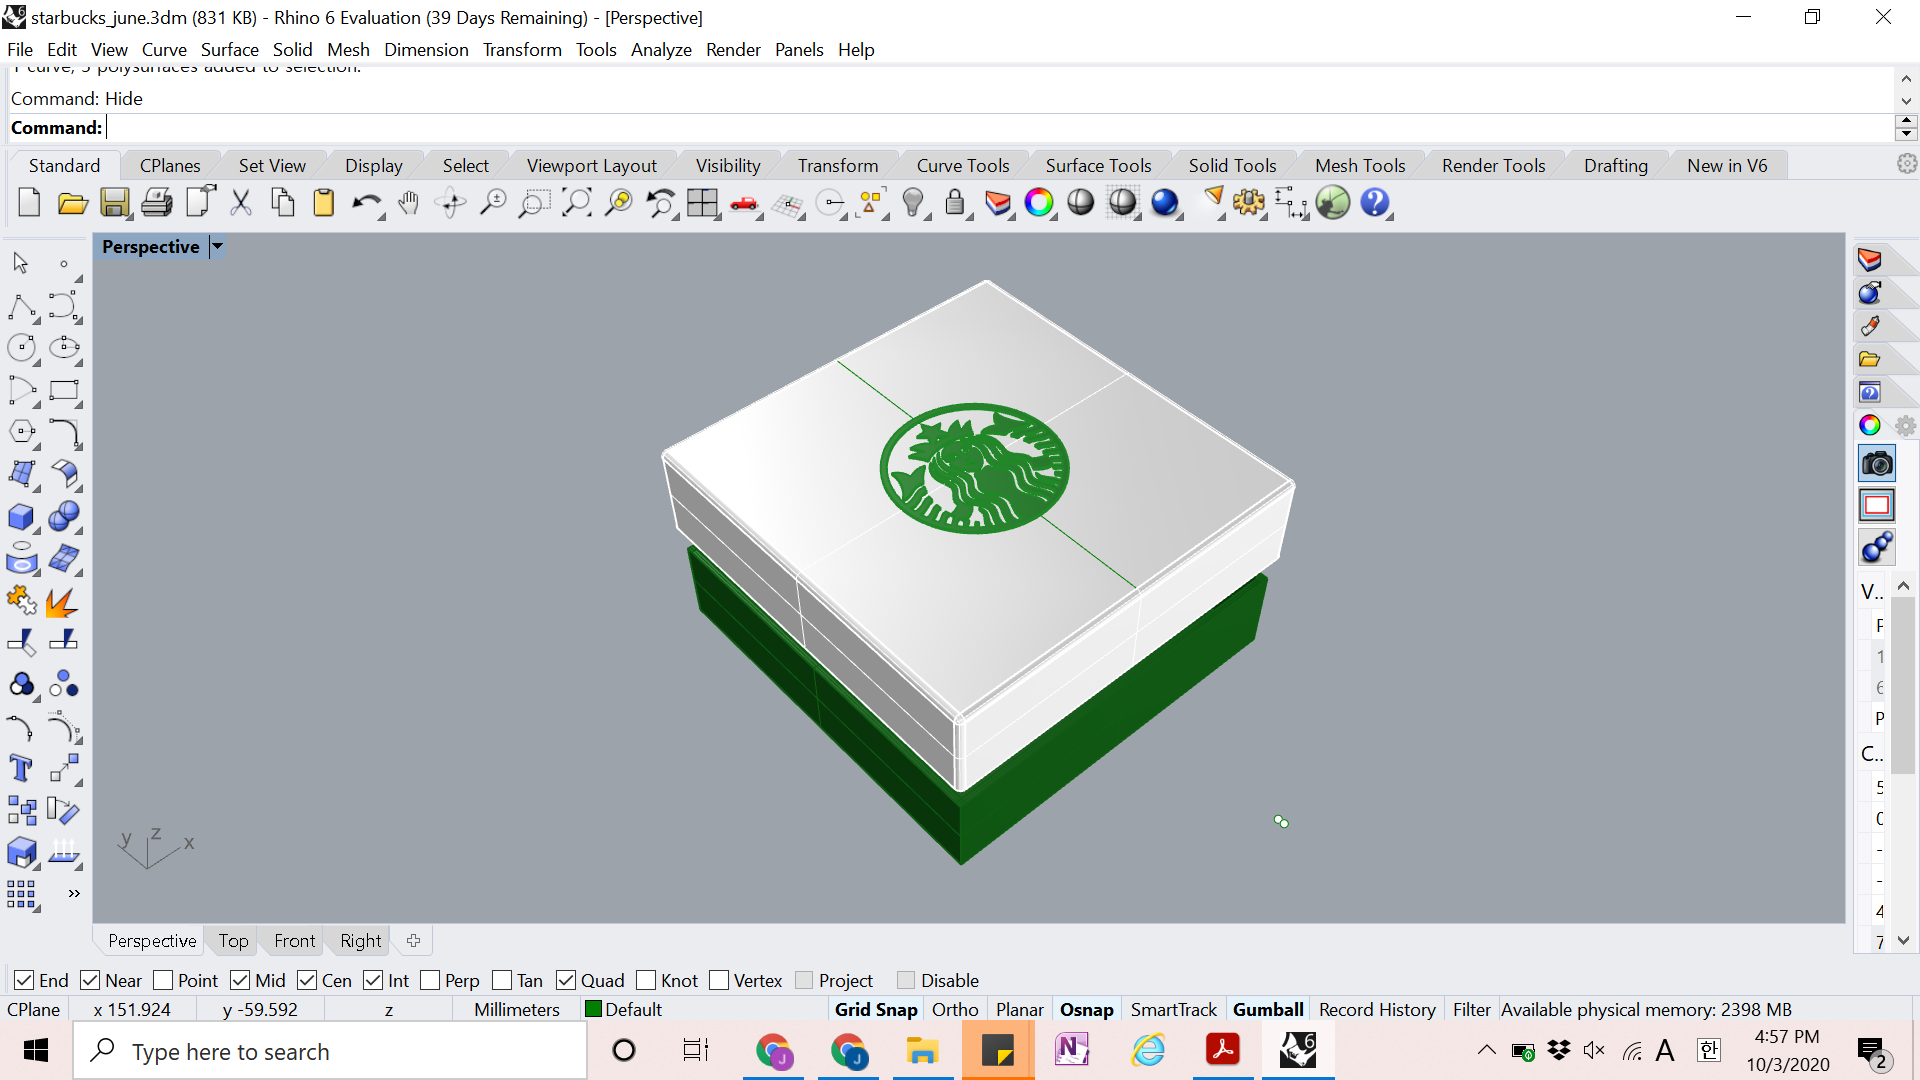Open the Options gear icon in toolbar
1920x1080 pixels.
point(1248,203)
